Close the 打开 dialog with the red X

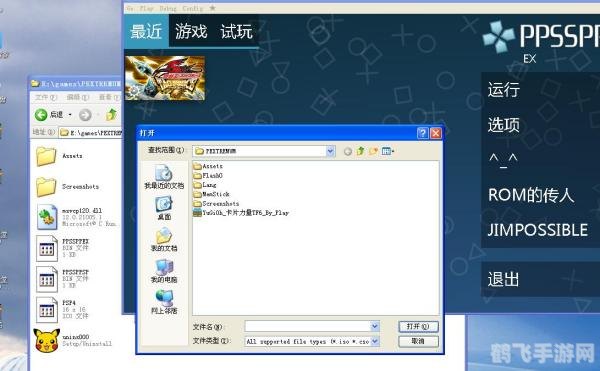coord(436,133)
